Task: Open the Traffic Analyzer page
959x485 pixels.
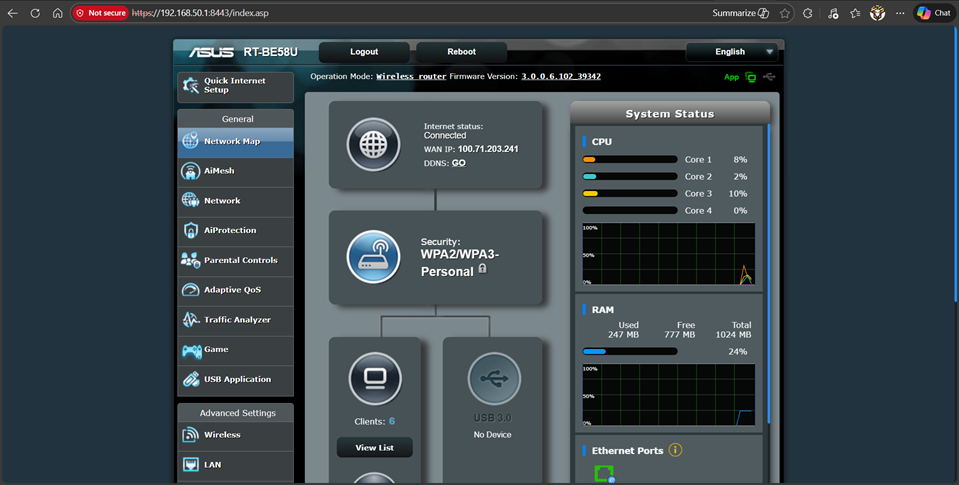Action: click(x=236, y=320)
